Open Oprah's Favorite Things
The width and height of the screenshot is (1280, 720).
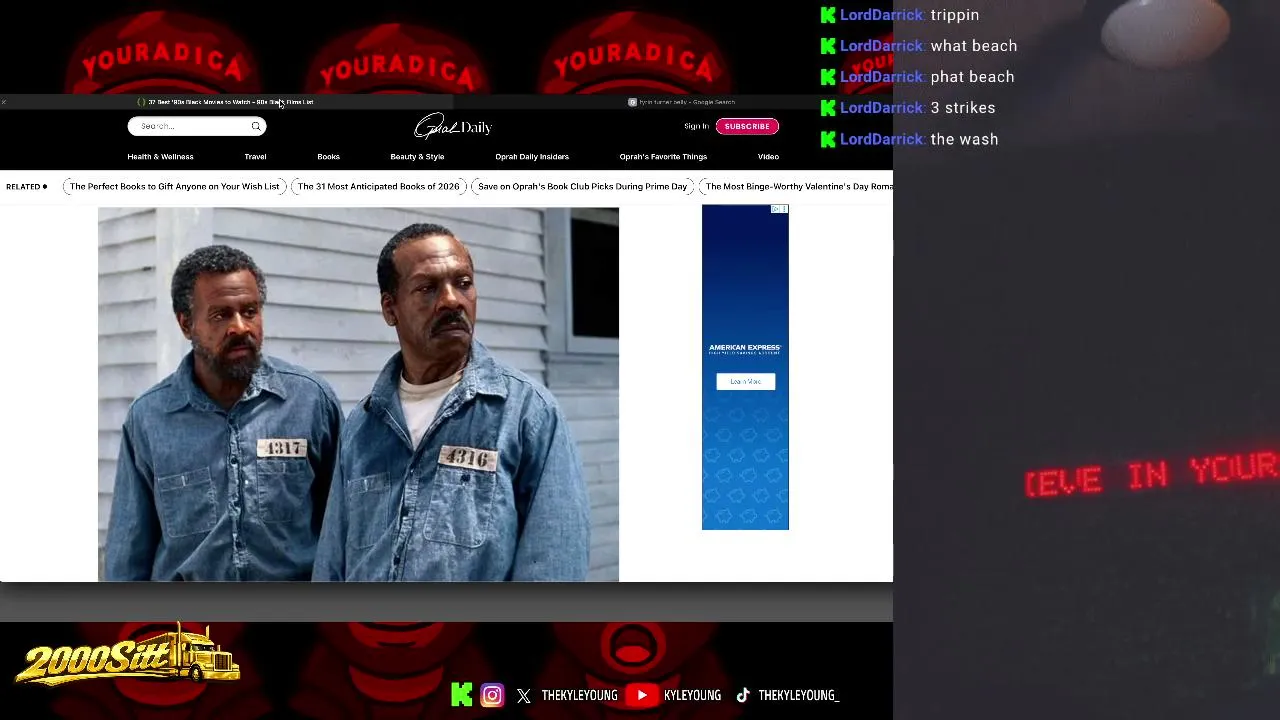point(663,157)
